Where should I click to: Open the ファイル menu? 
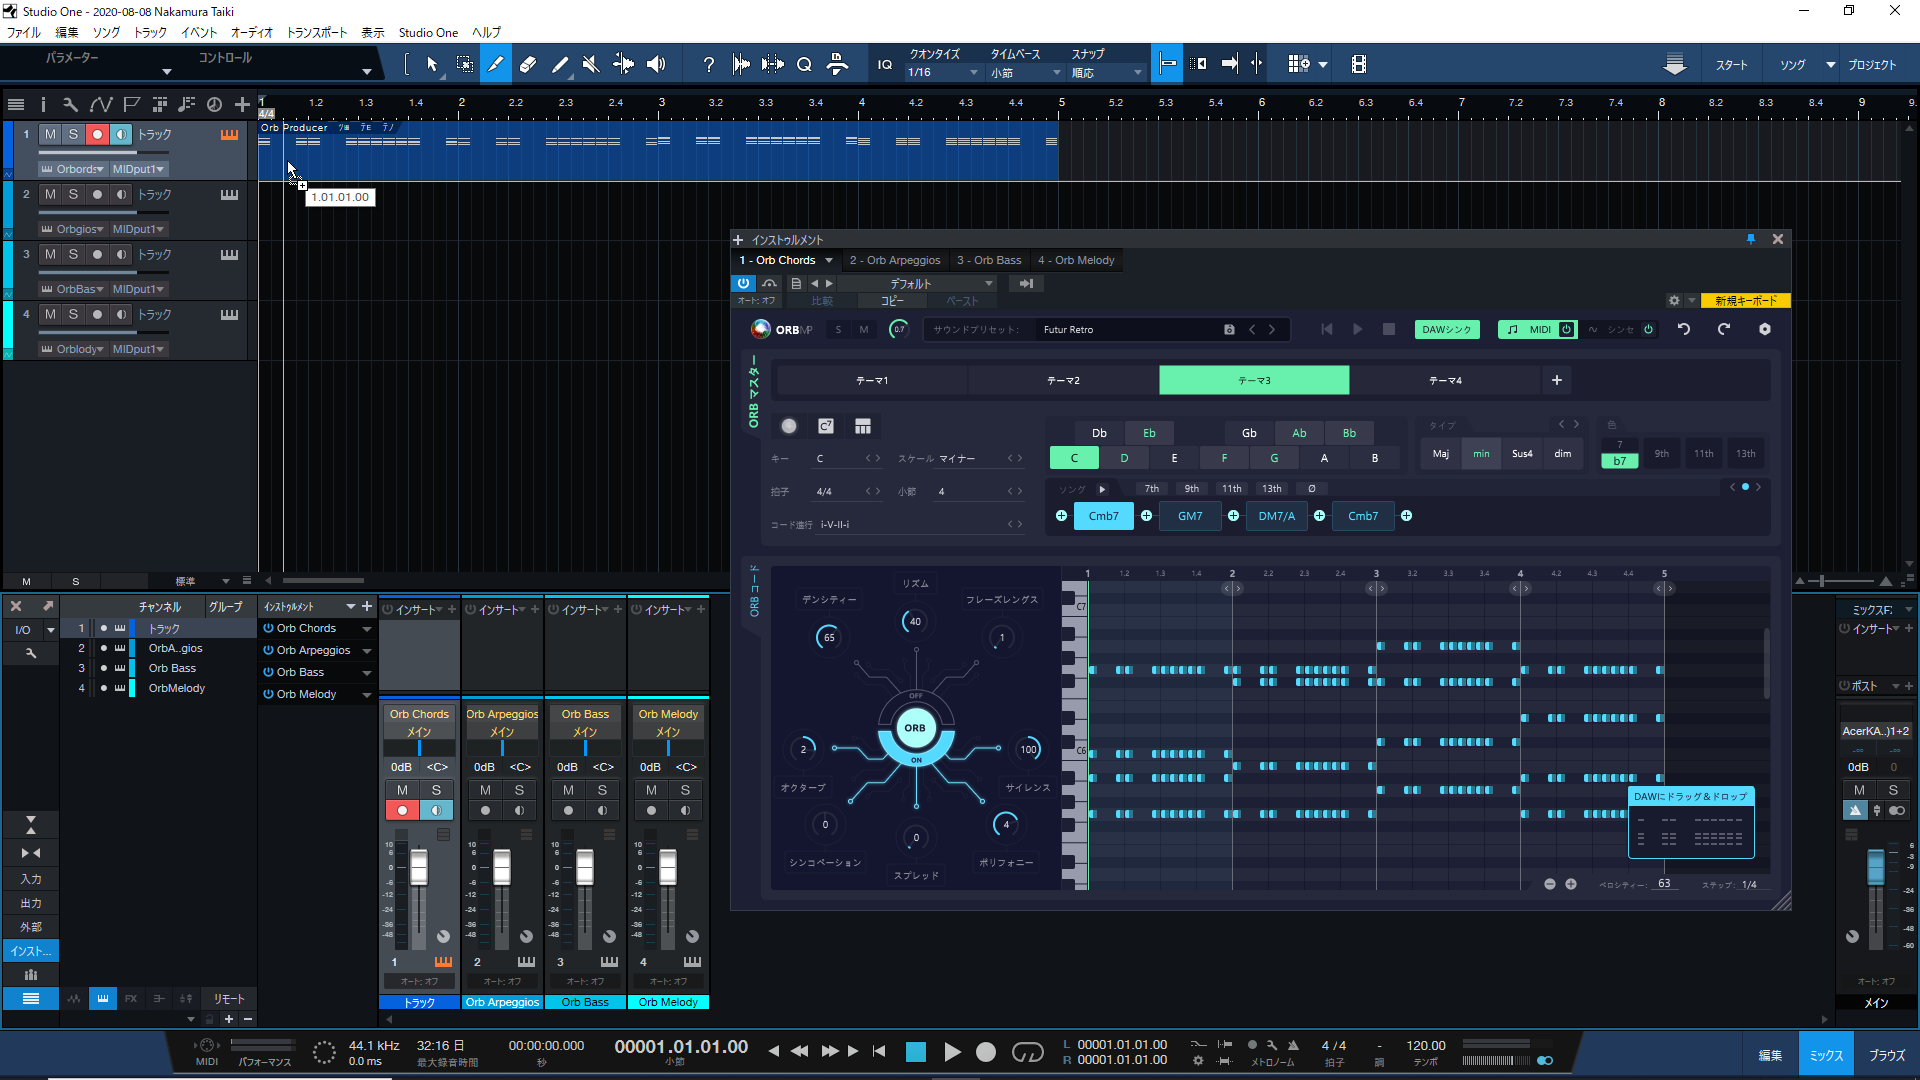[24, 32]
